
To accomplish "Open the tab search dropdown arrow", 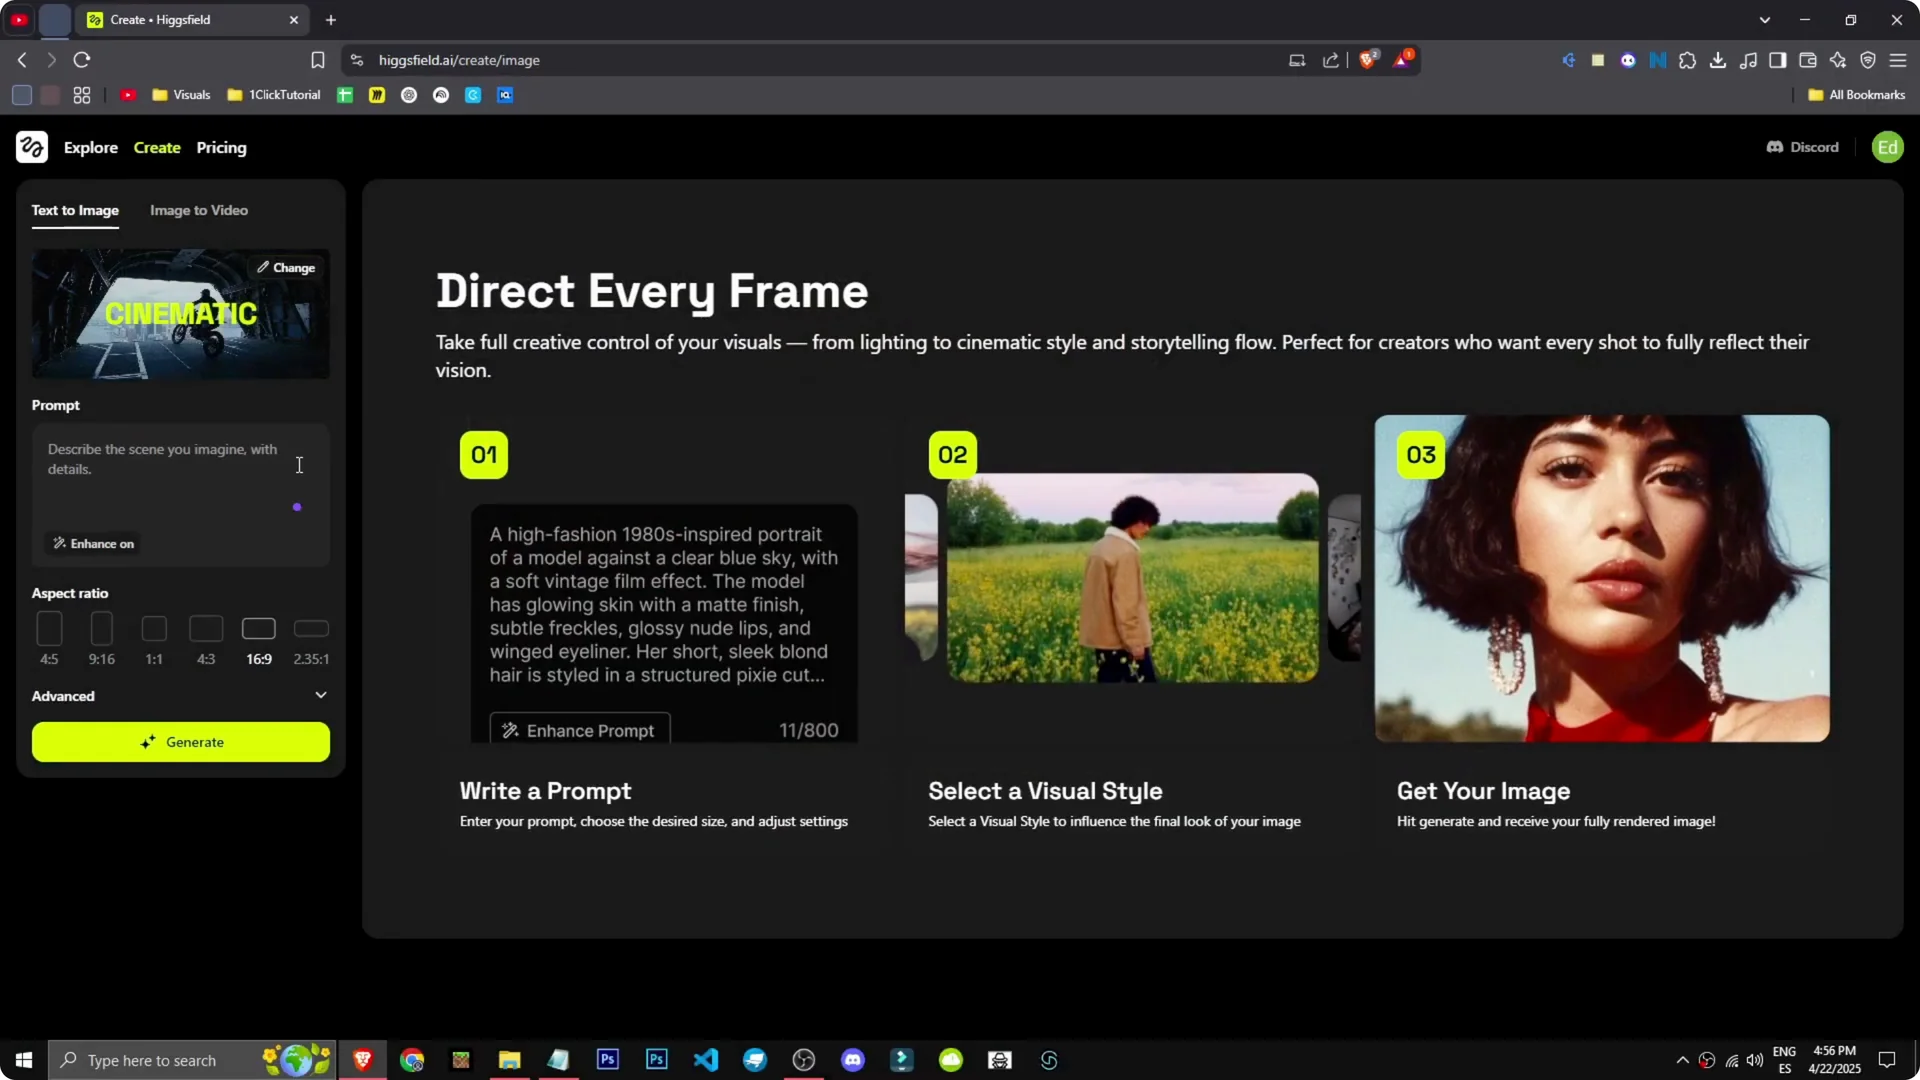I will click(1766, 19).
